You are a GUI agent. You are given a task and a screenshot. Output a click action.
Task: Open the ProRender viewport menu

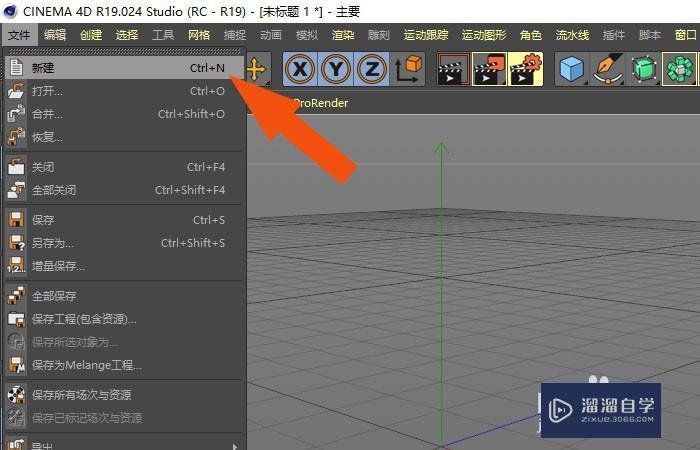[x=321, y=103]
